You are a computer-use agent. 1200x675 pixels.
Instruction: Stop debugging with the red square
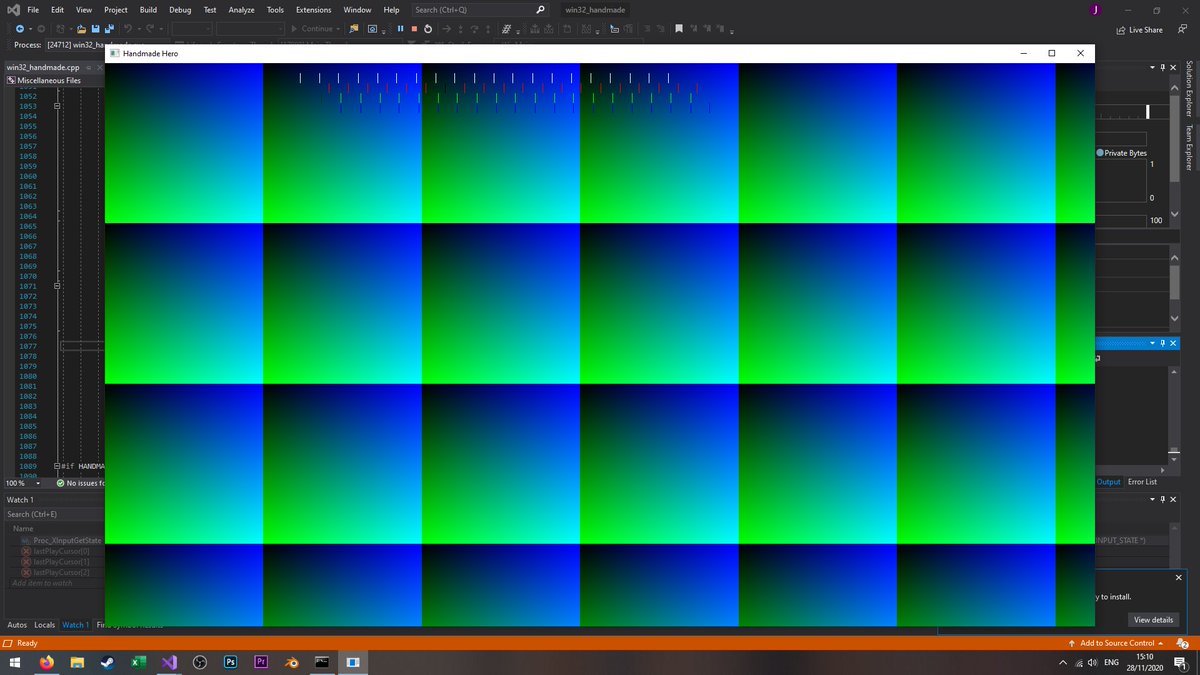pos(414,29)
